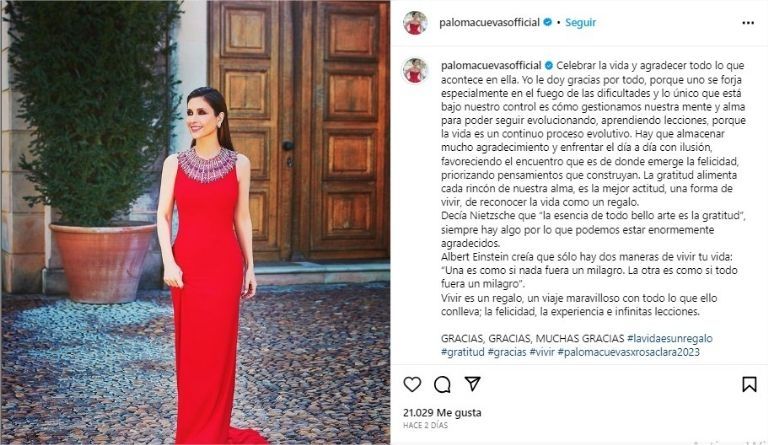Click the avatar beside the caption
This screenshot has width=768, height=445.
coord(415,70)
